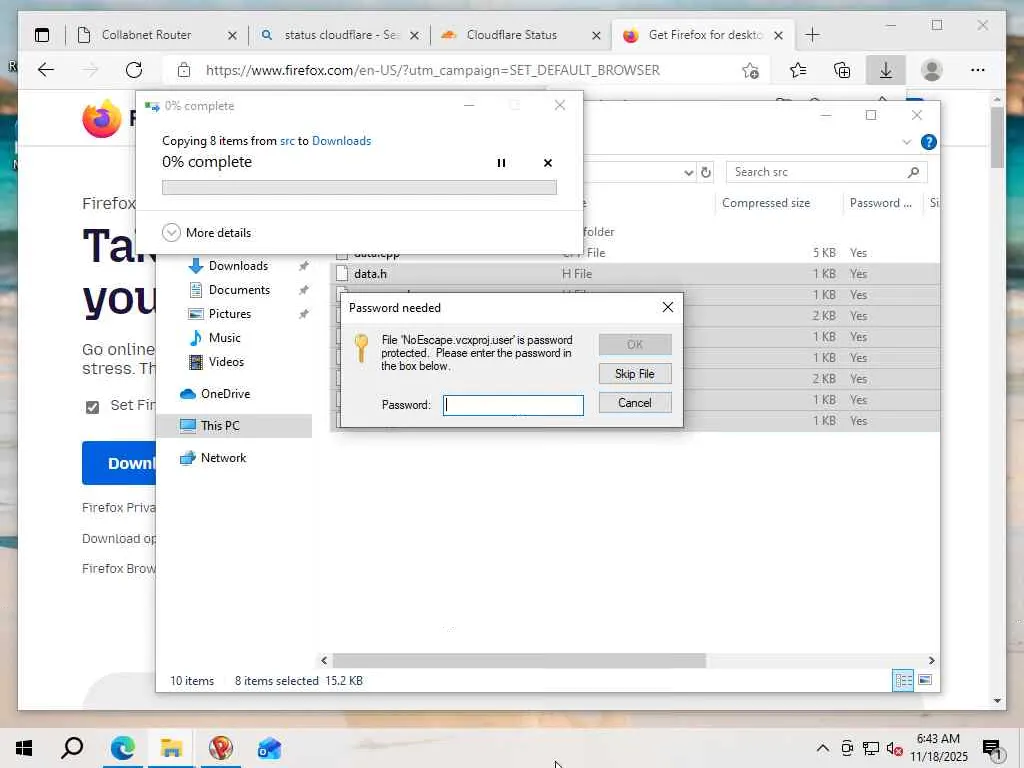Close the Cloudflare Status tab
1024x768 pixels.
pos(596,35)
